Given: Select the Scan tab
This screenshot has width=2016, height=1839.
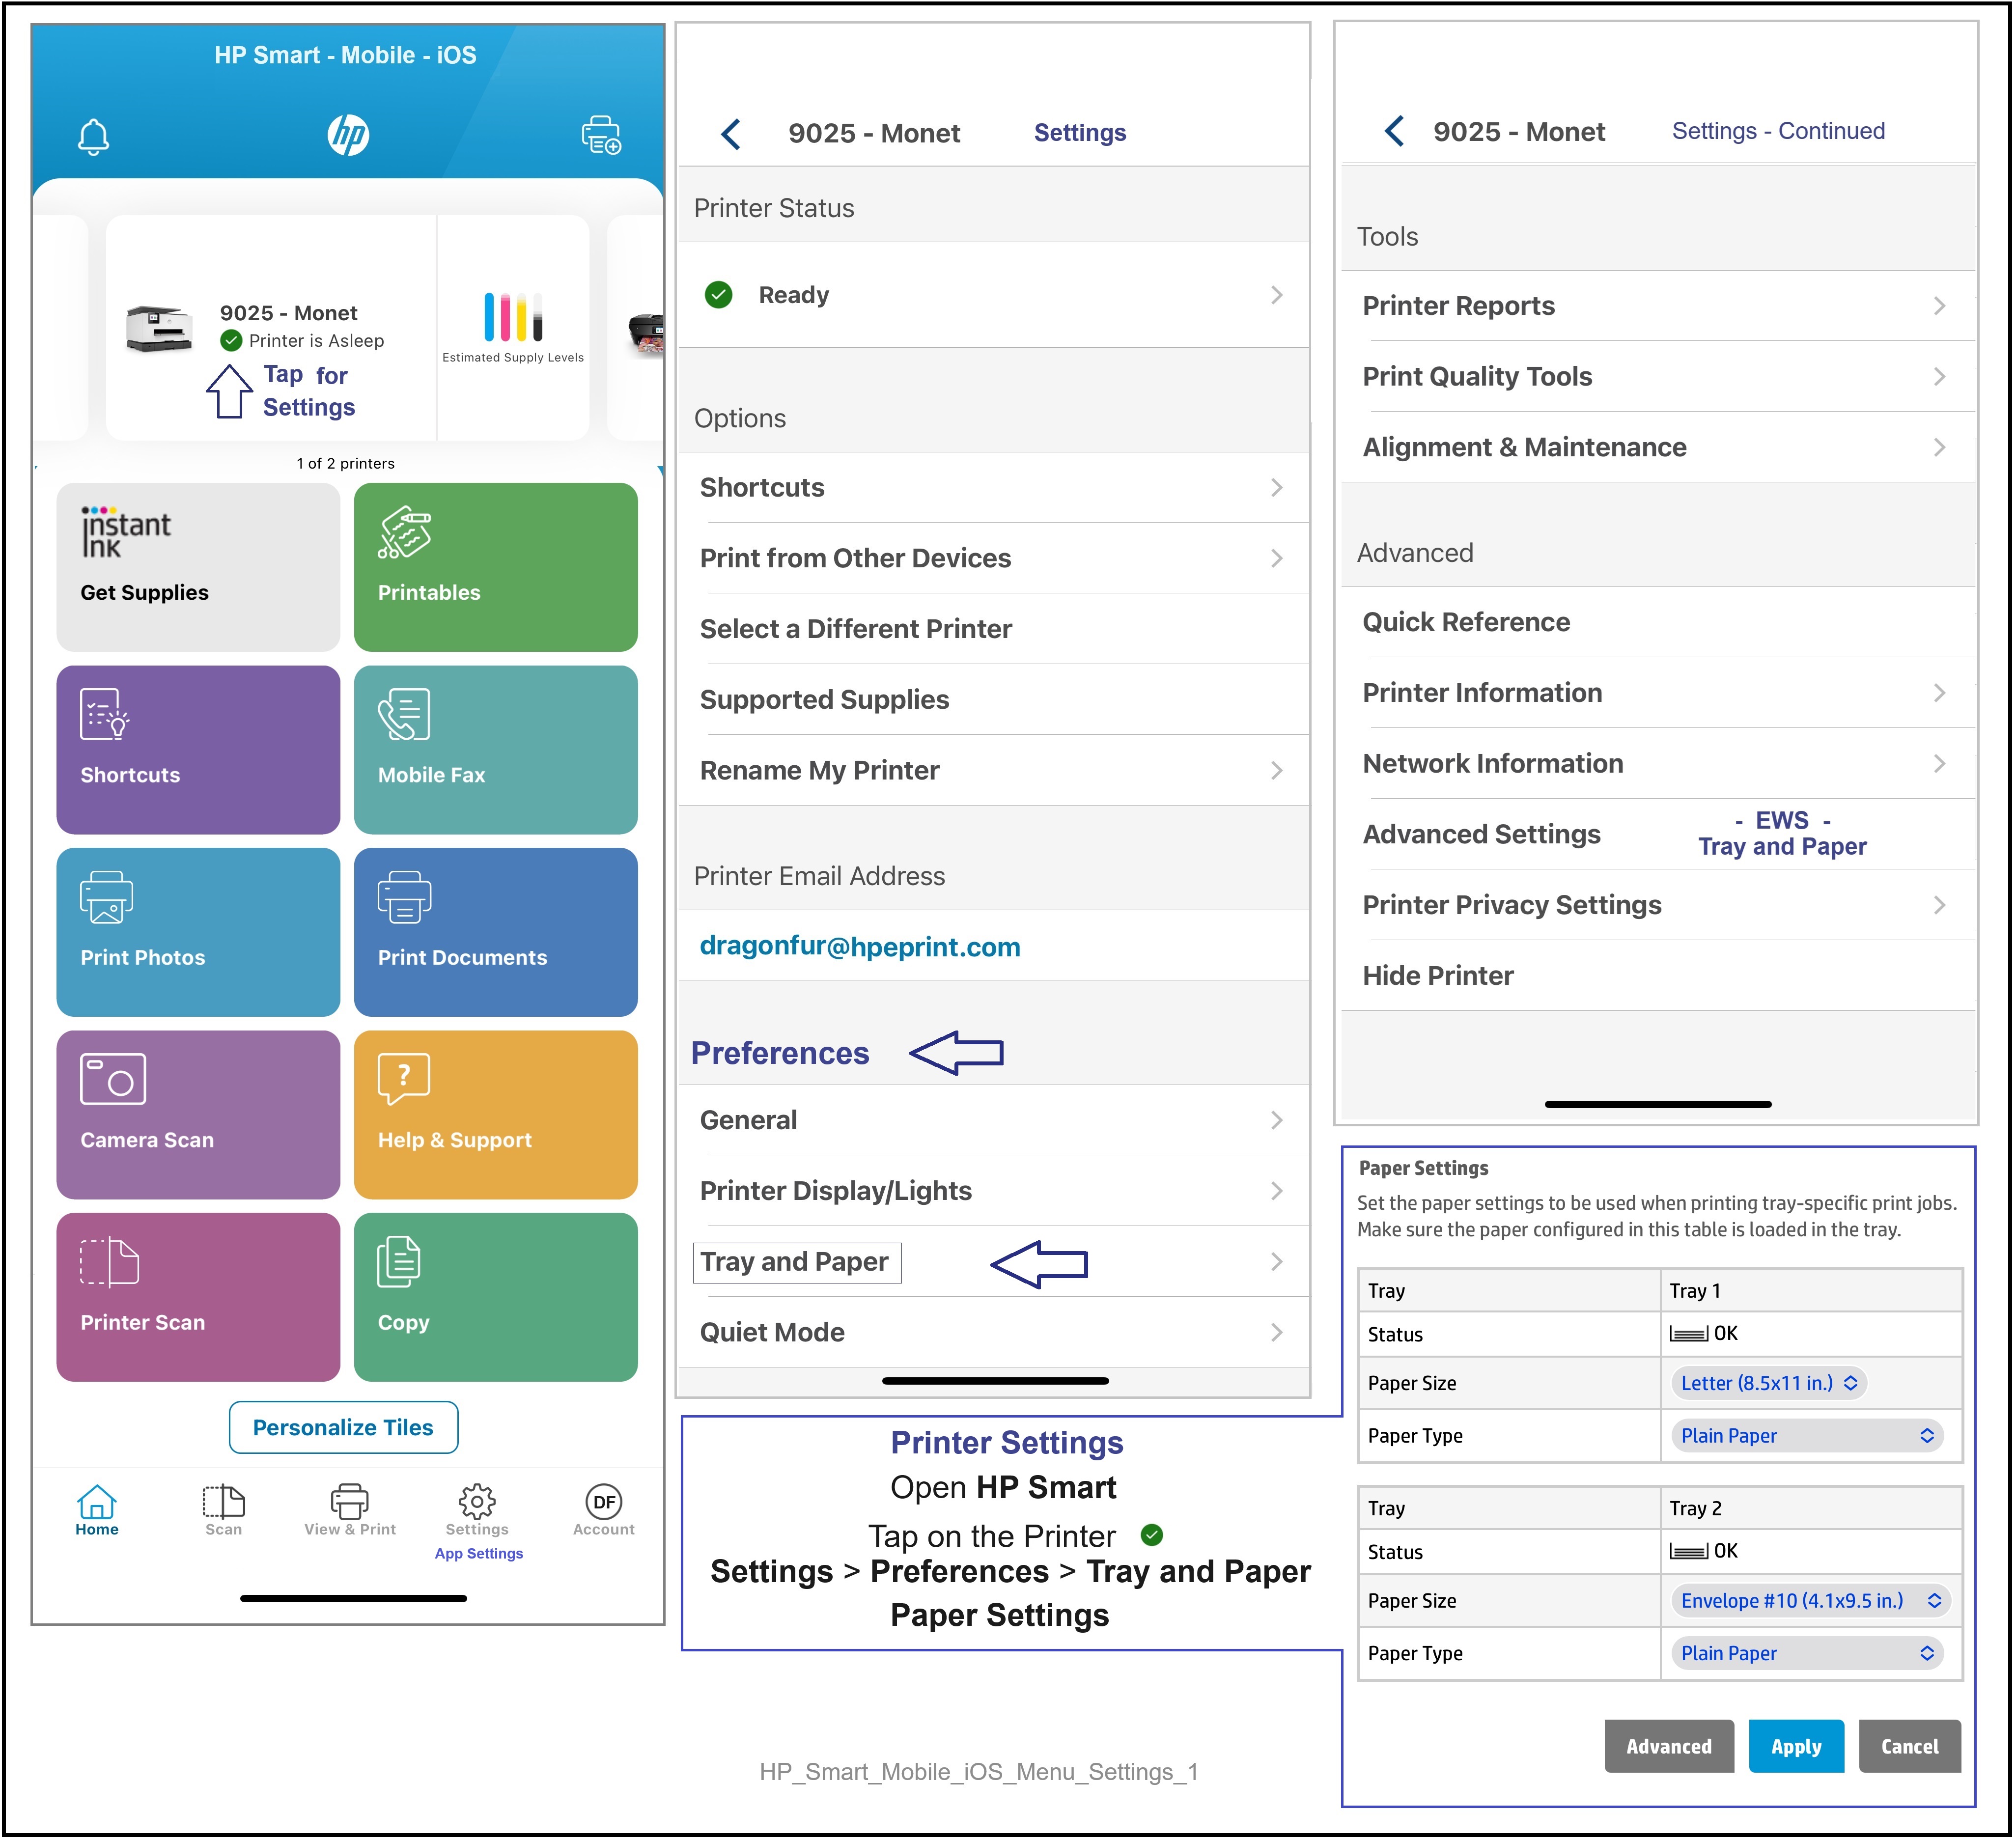Looking at the screenshot, I should tap(224, 1510).
